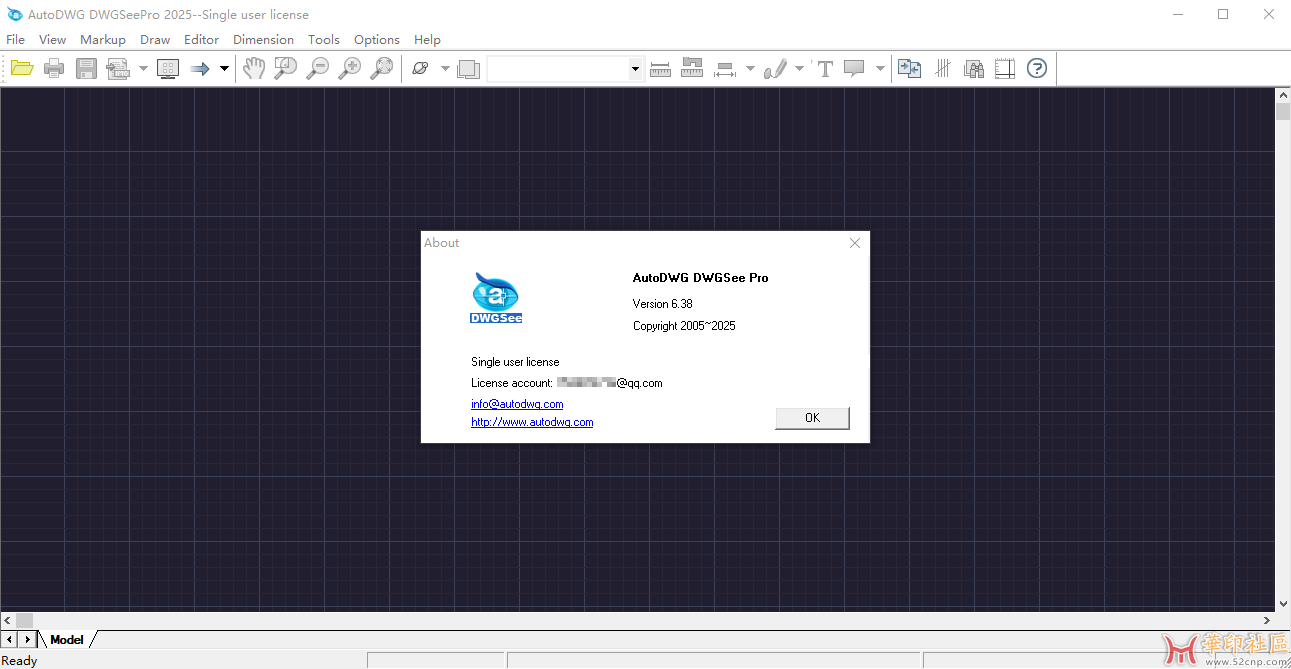Open the Options menu
This screenshot has width=1291, height=669.
point(377,40)
